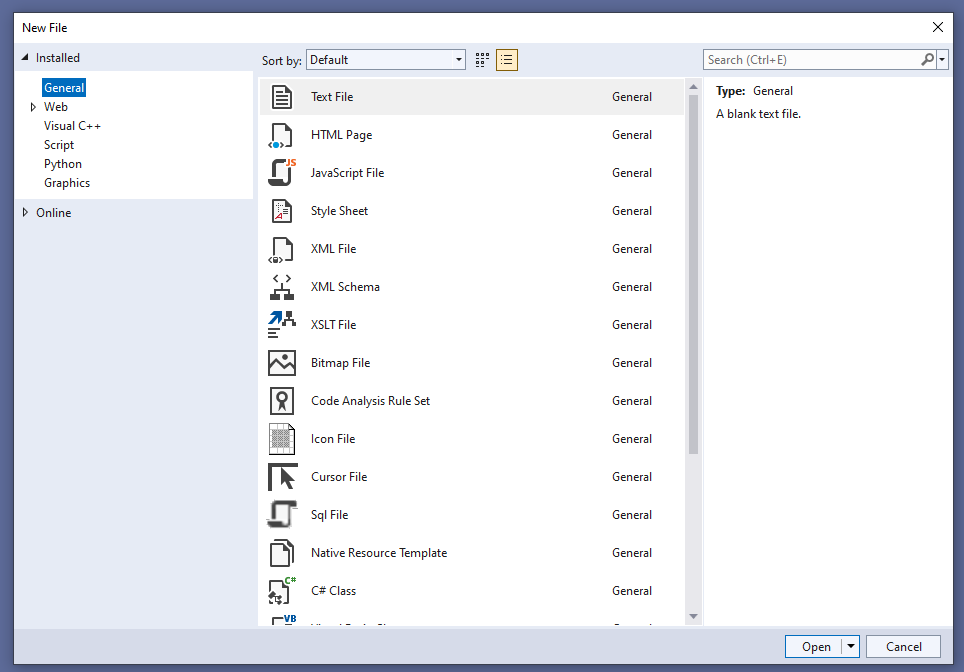Click the "XML File" name
The height and width of the screenshot is (672, 964).
tap(333, 249)
